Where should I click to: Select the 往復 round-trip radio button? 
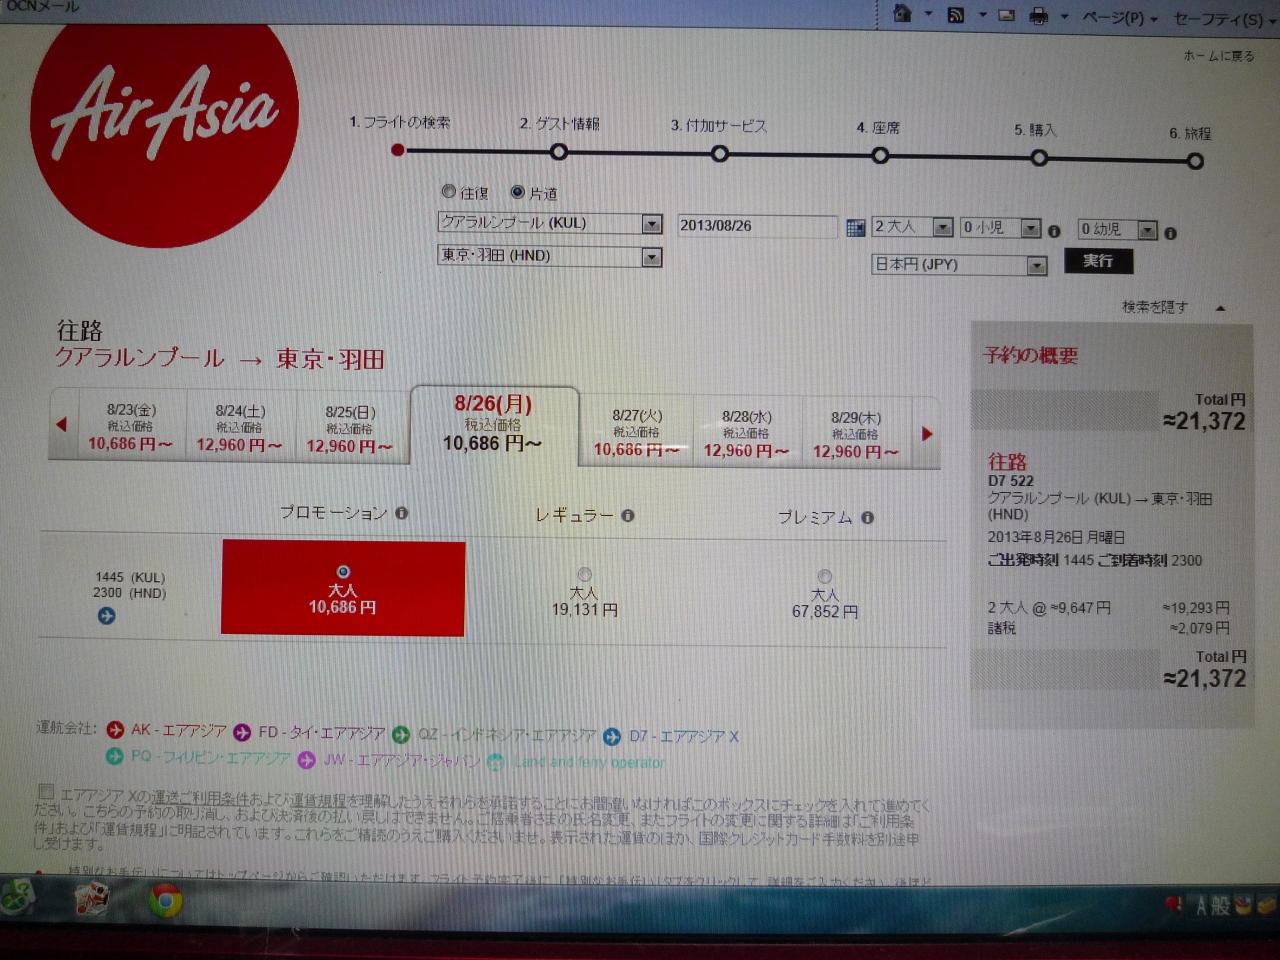[448, 191]
